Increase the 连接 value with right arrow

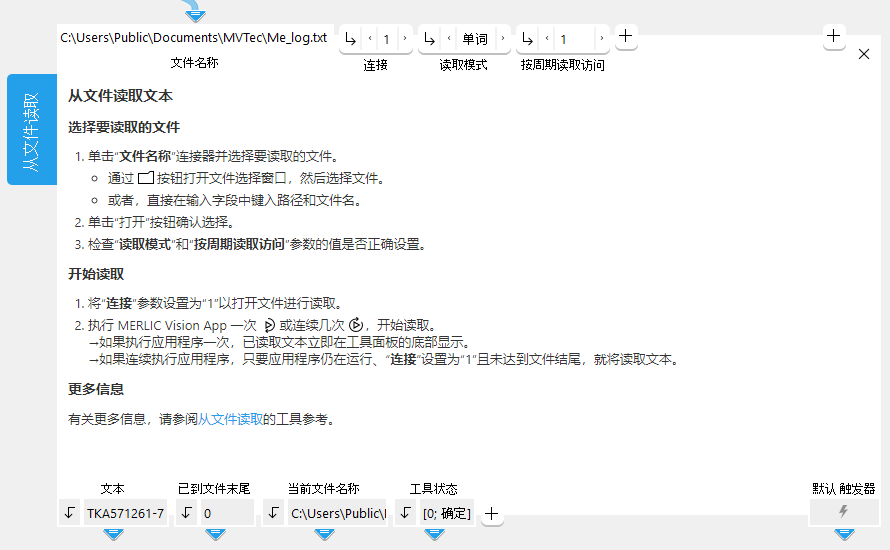coord(404,39)
